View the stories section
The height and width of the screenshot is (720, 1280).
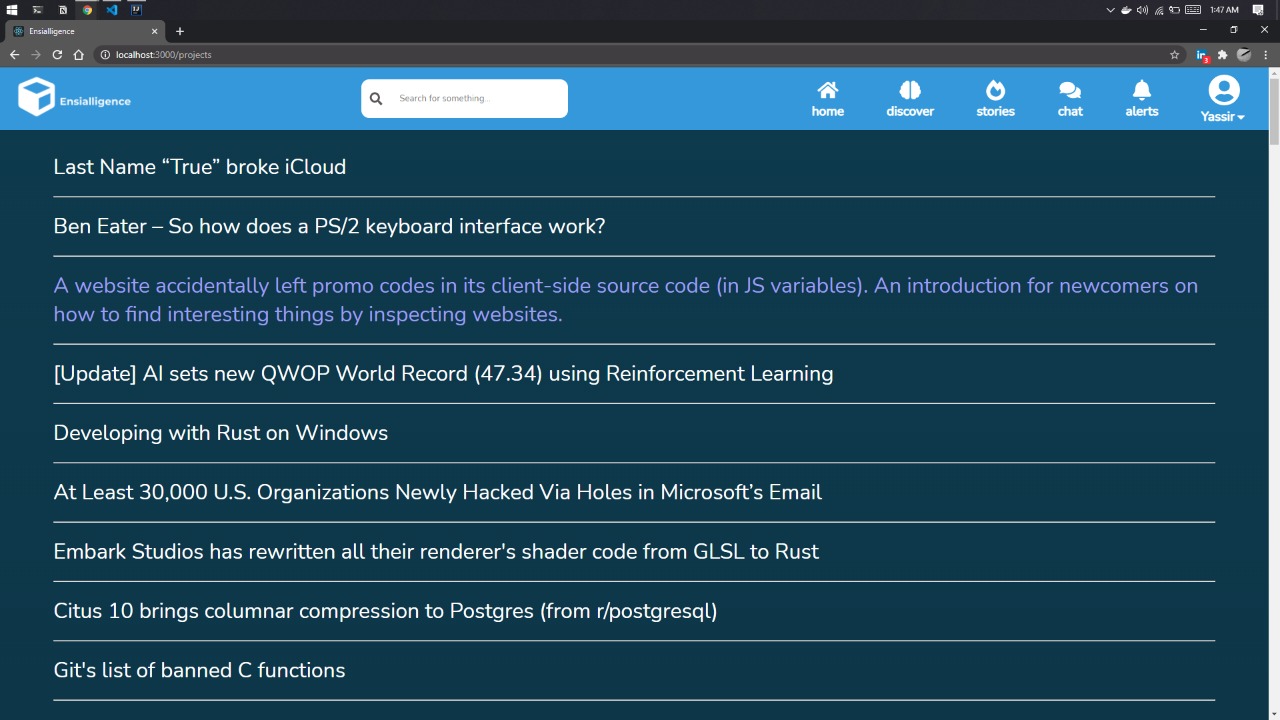click(x=995, y=97)
